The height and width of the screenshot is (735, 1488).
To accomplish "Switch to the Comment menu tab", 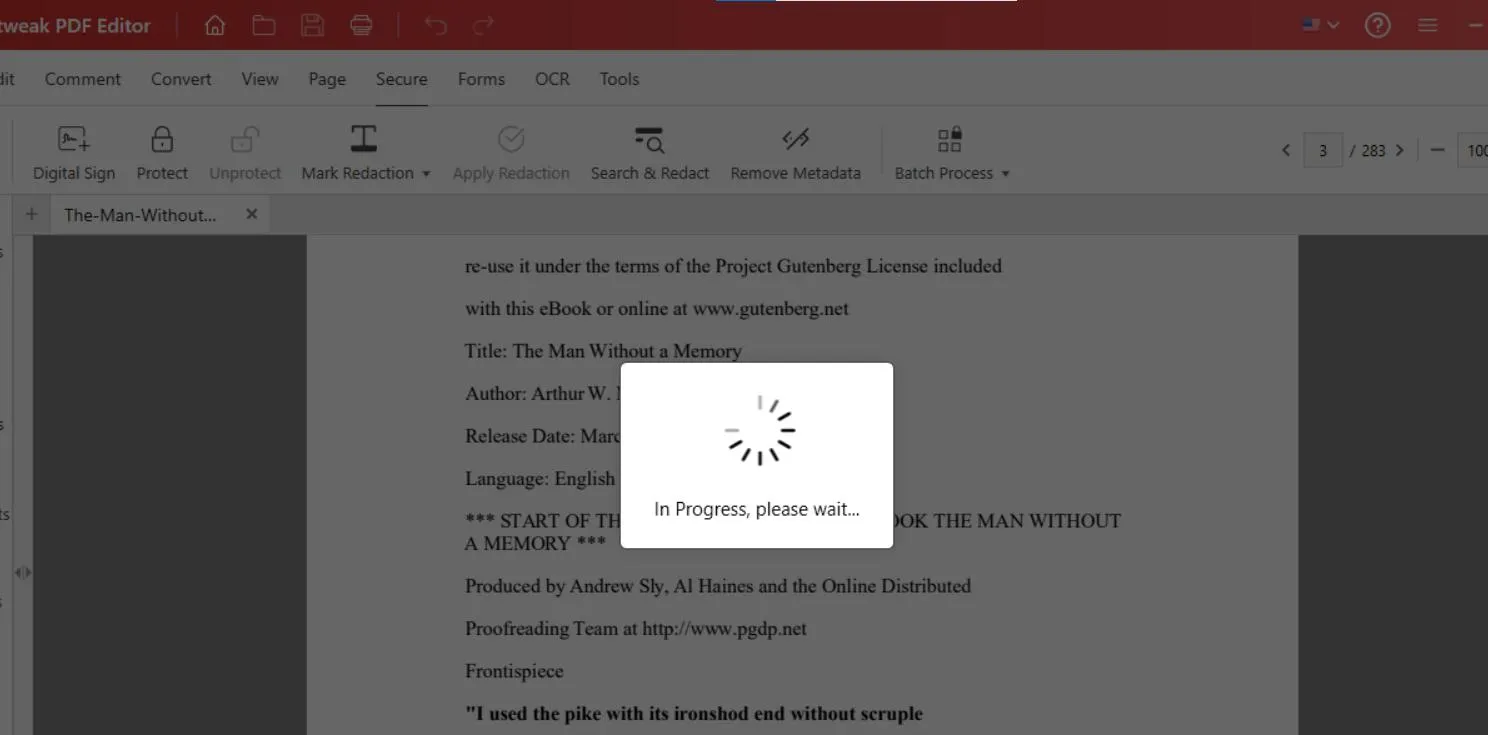I will point(83,79).
